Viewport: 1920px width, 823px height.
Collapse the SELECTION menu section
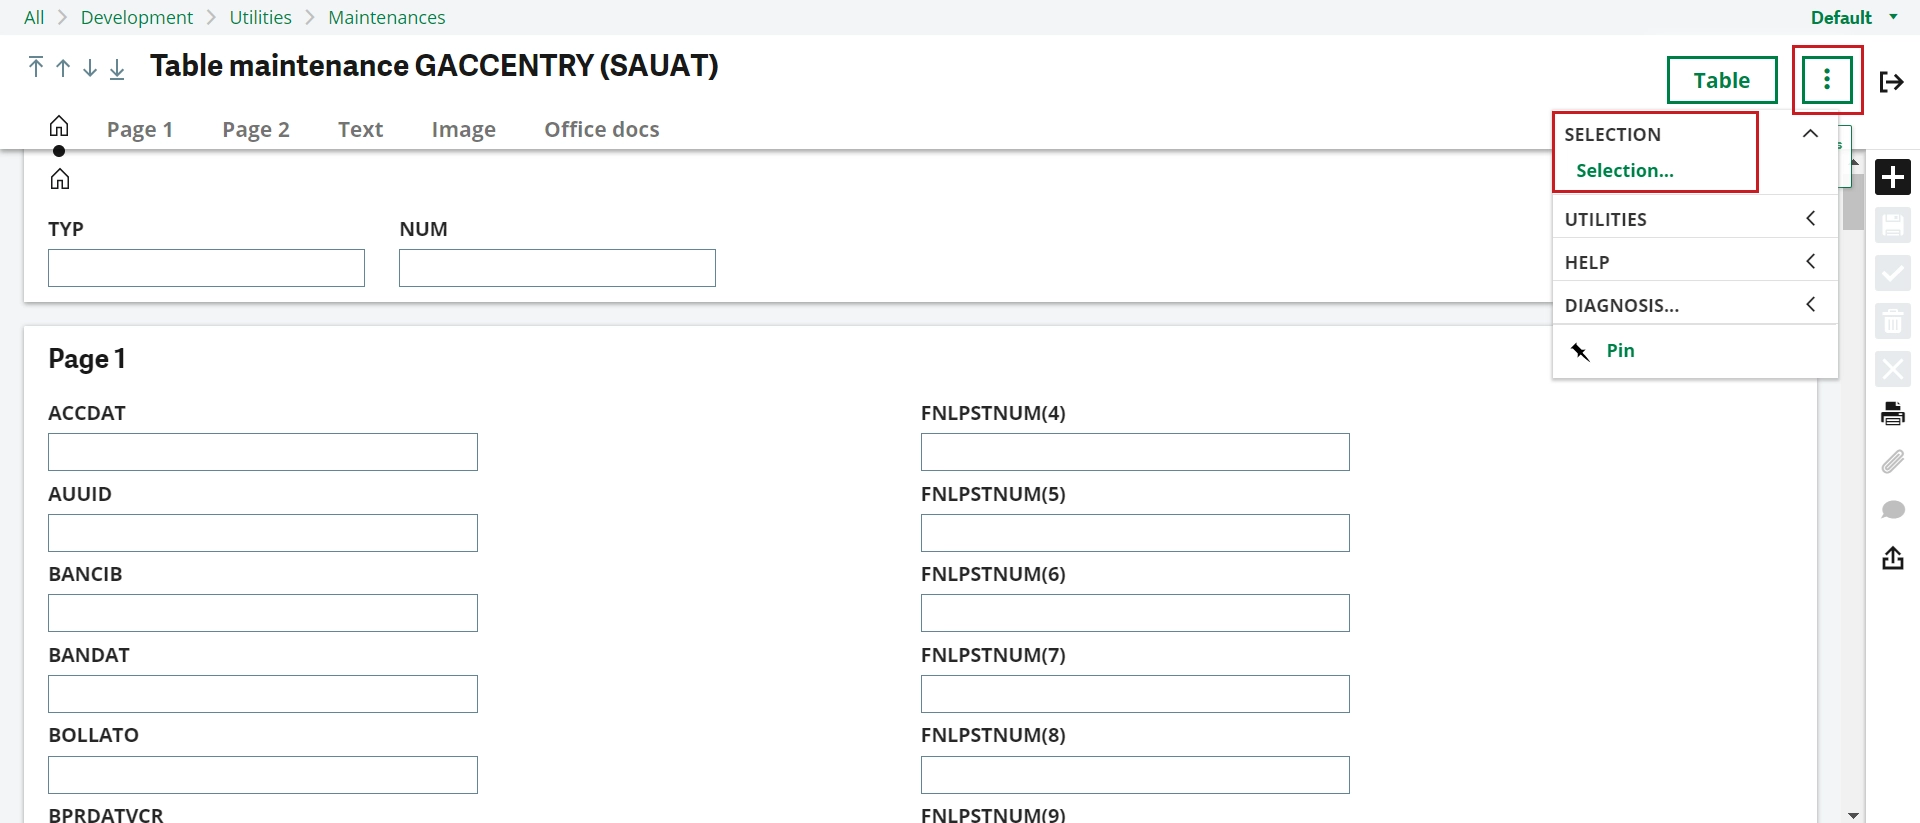(x=1810, y=134)
